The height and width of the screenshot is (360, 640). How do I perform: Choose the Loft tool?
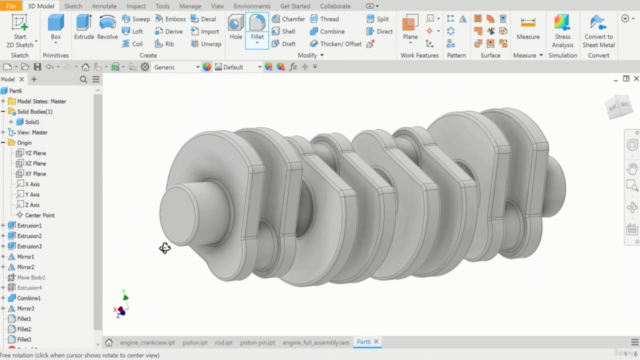tap(133, 31)
